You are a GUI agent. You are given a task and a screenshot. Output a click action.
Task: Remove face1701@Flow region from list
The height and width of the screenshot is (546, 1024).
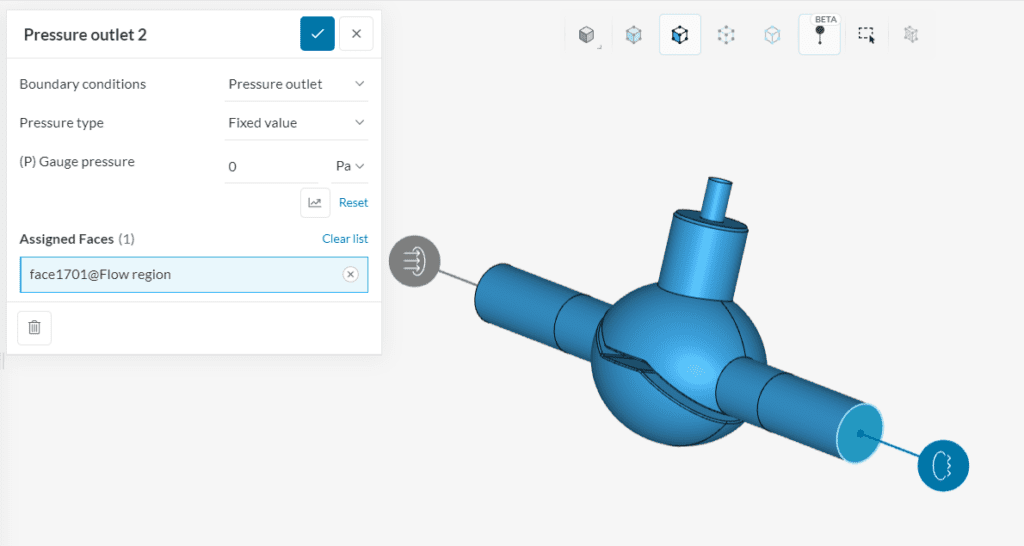(350, 274)
